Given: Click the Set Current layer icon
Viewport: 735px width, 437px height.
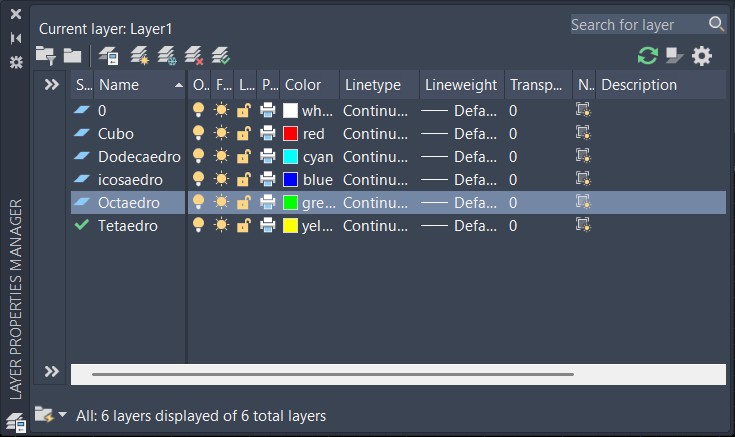Looking at the screenshot, I should (221, 56).
